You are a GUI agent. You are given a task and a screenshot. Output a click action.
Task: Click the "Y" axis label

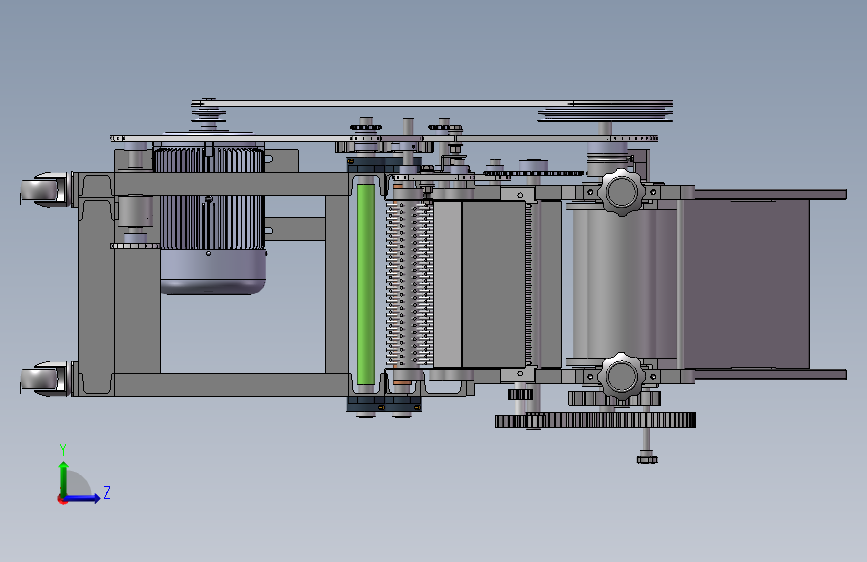pyautogui.click(x=63, y=450)
